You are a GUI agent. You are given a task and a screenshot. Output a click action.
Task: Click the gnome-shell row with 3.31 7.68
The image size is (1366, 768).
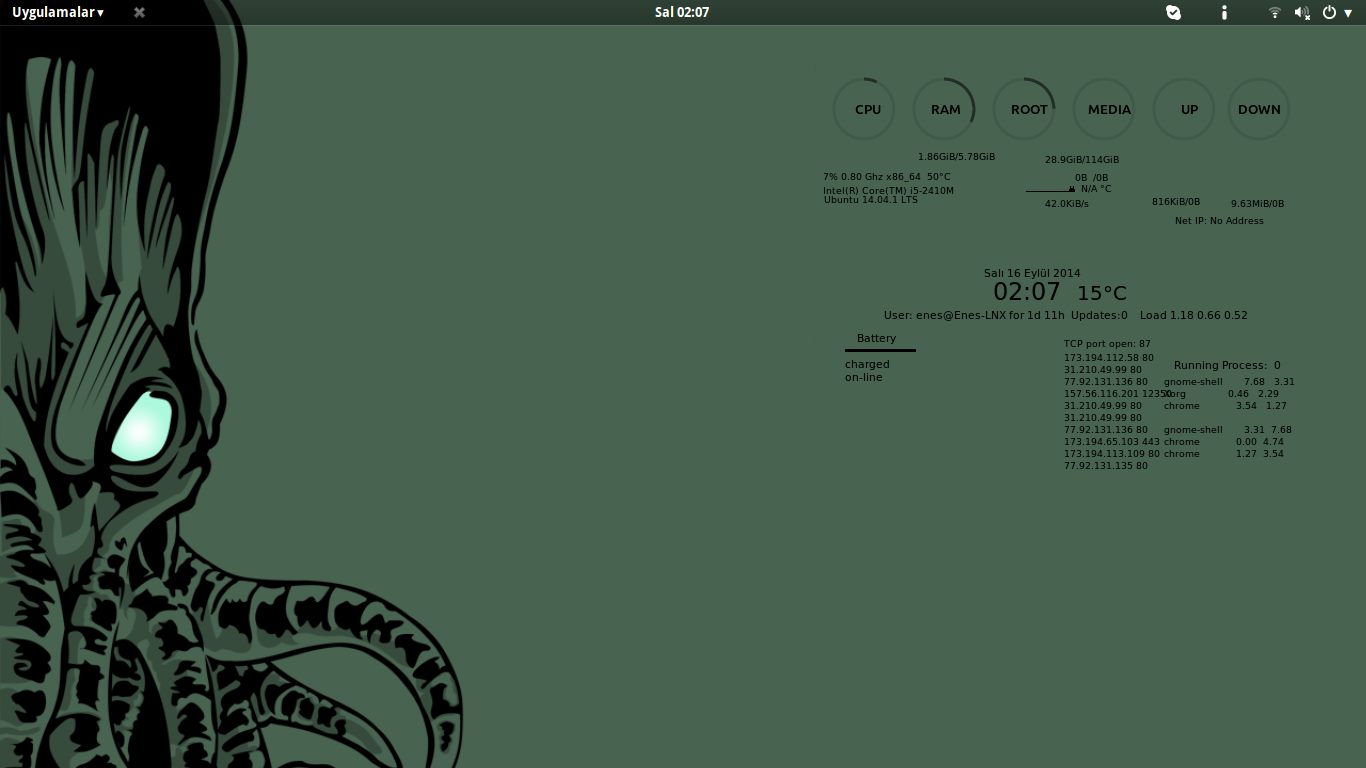[x=1228, y=430]
